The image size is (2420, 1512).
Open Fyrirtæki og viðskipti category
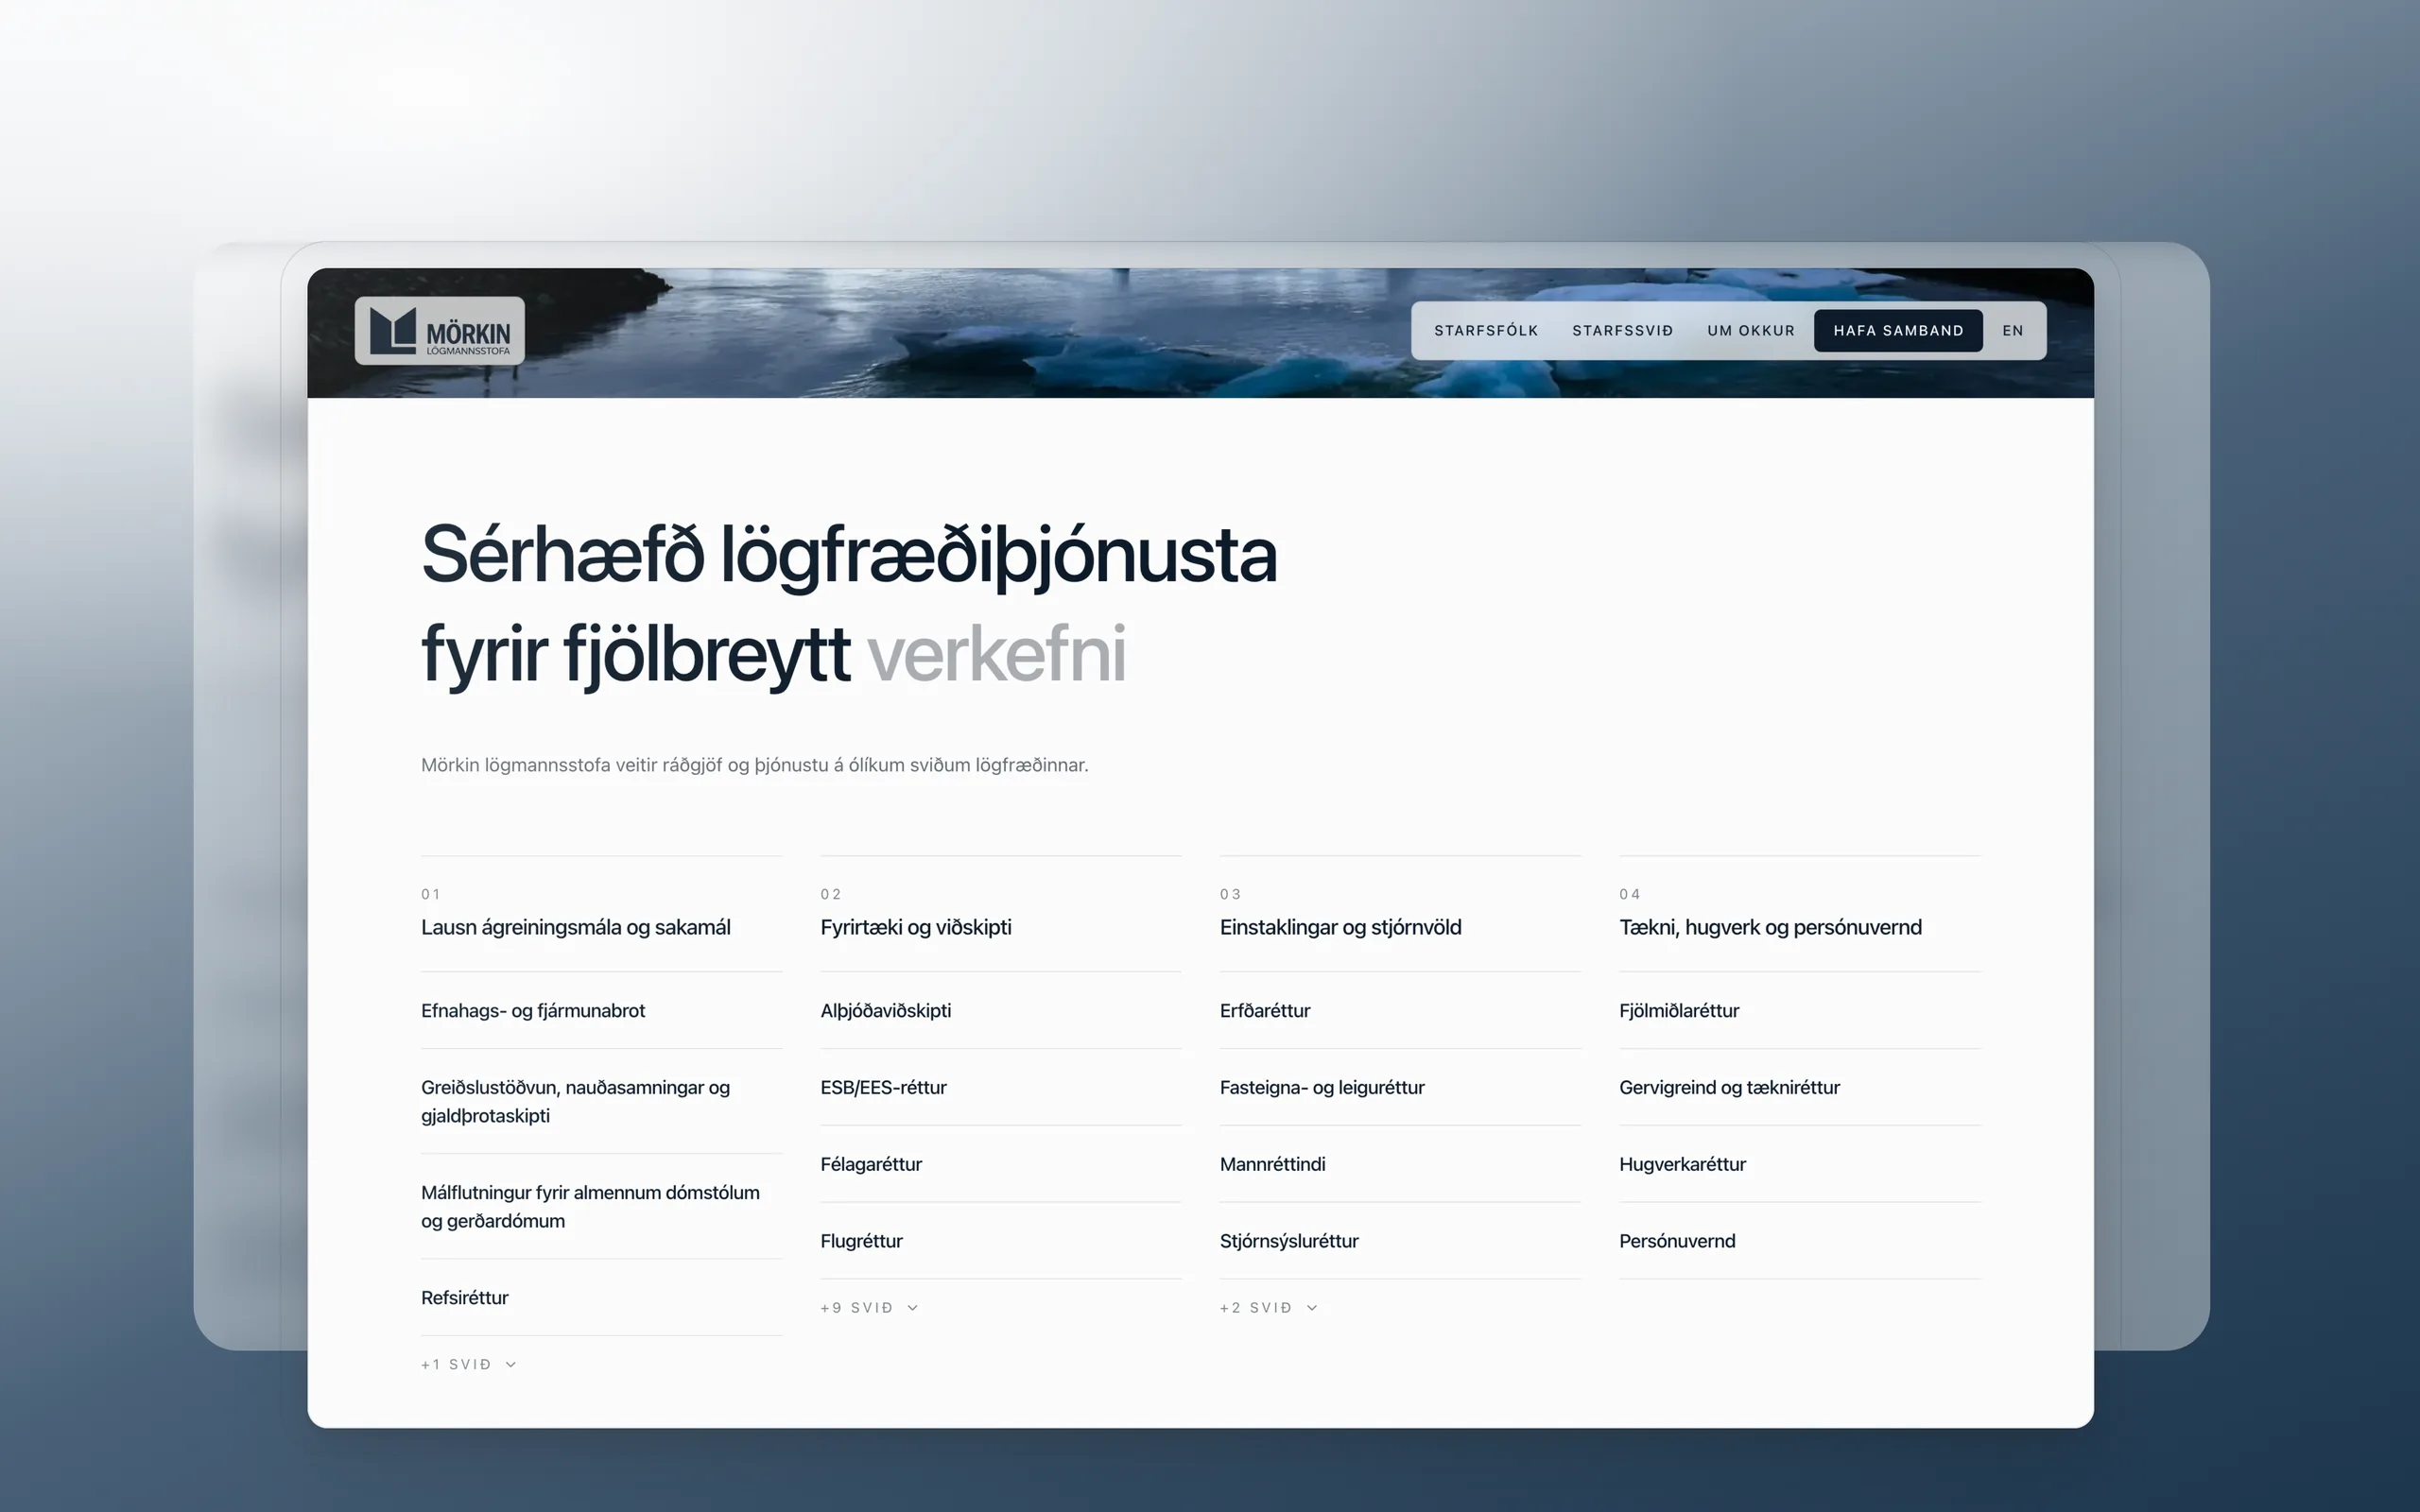[915, 927]
